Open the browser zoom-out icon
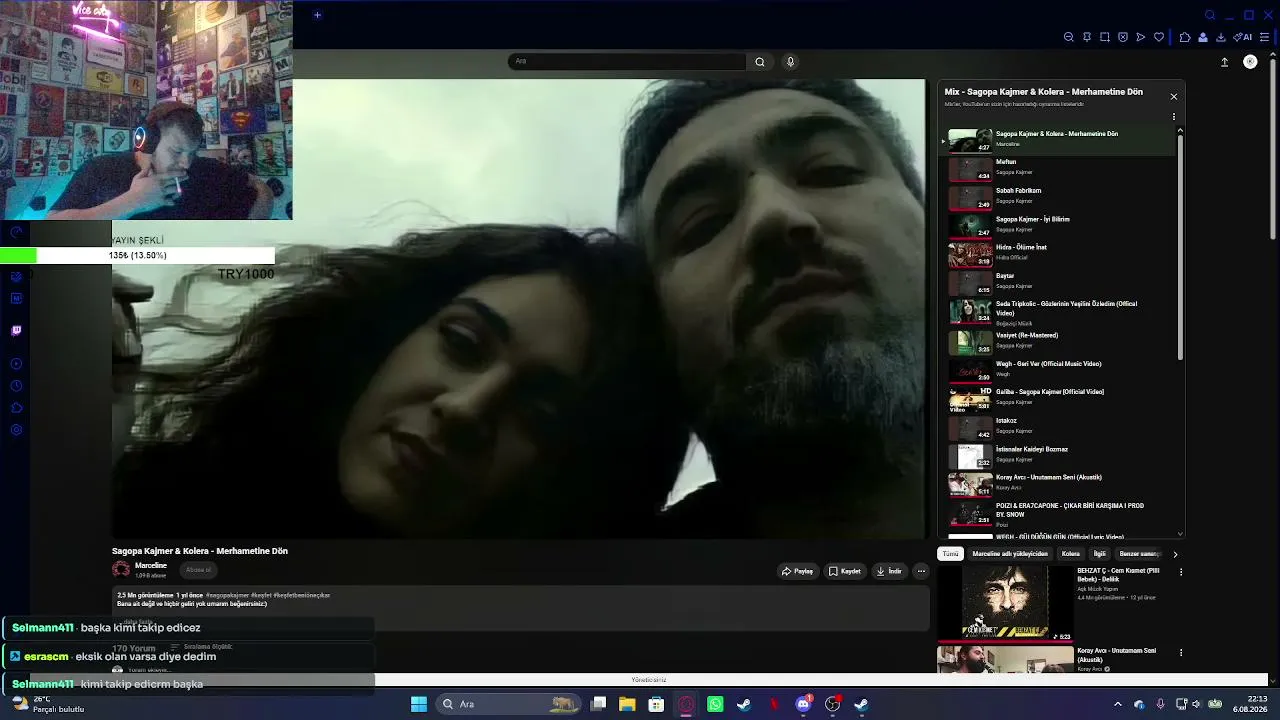This screenshot has width=1280, height=720. pos(1068,37)
